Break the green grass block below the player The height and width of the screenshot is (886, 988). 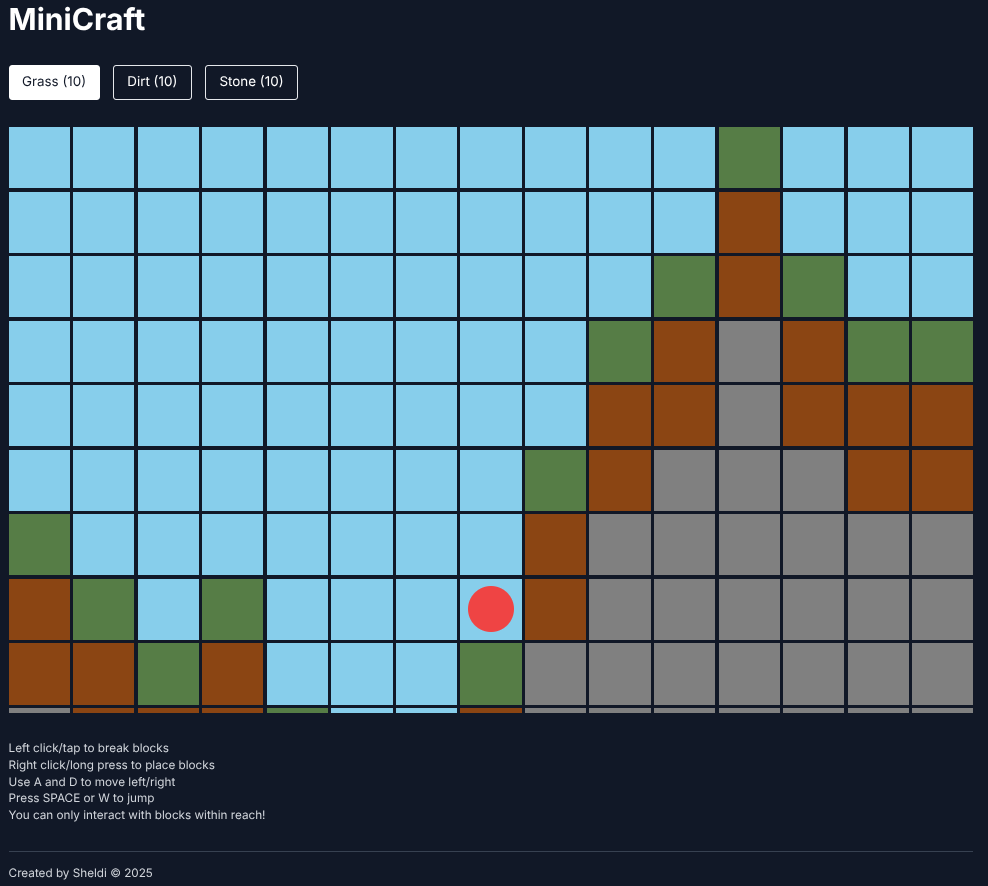point(490,673)
